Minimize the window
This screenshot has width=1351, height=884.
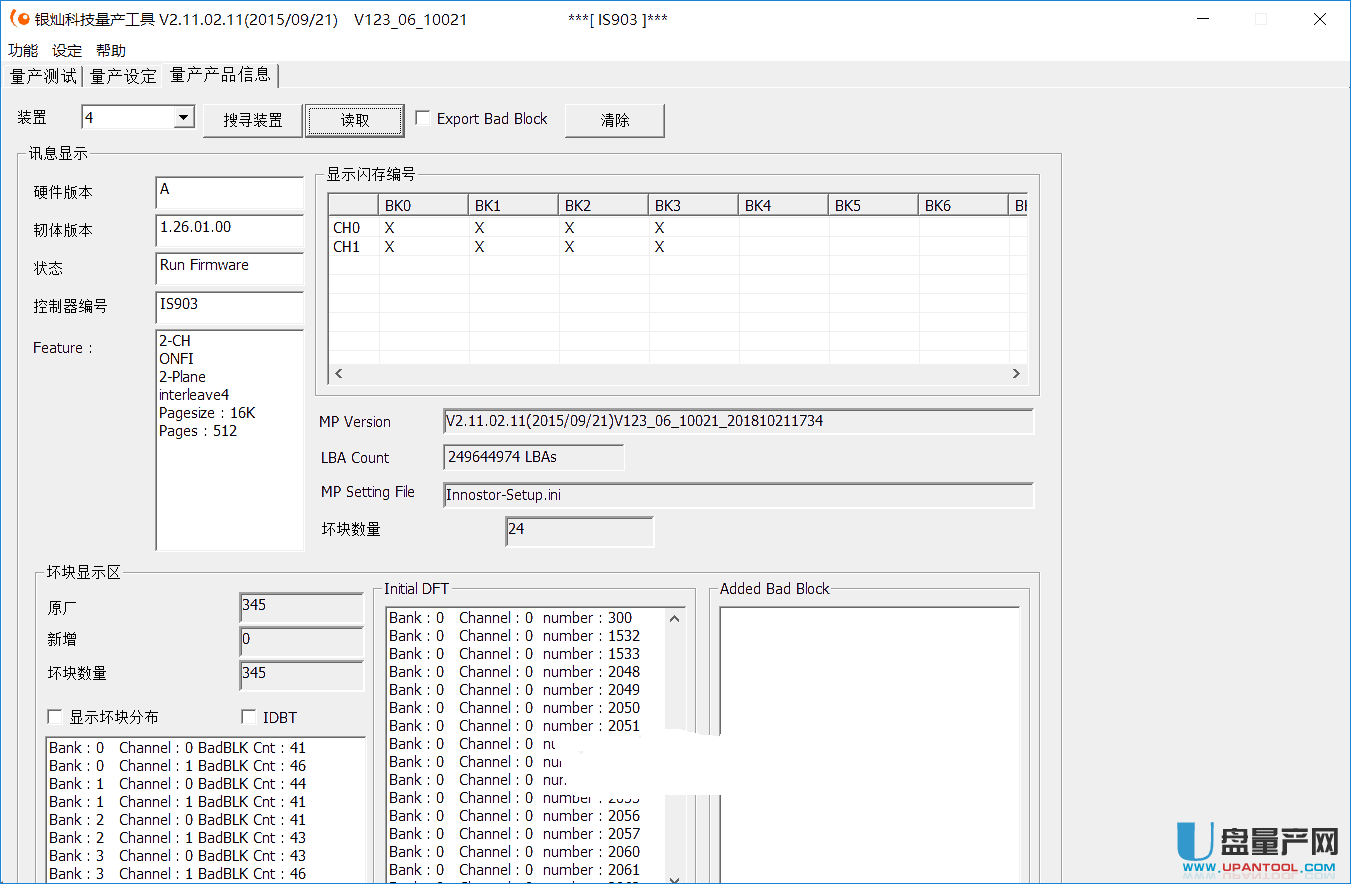click(1201, 19)
